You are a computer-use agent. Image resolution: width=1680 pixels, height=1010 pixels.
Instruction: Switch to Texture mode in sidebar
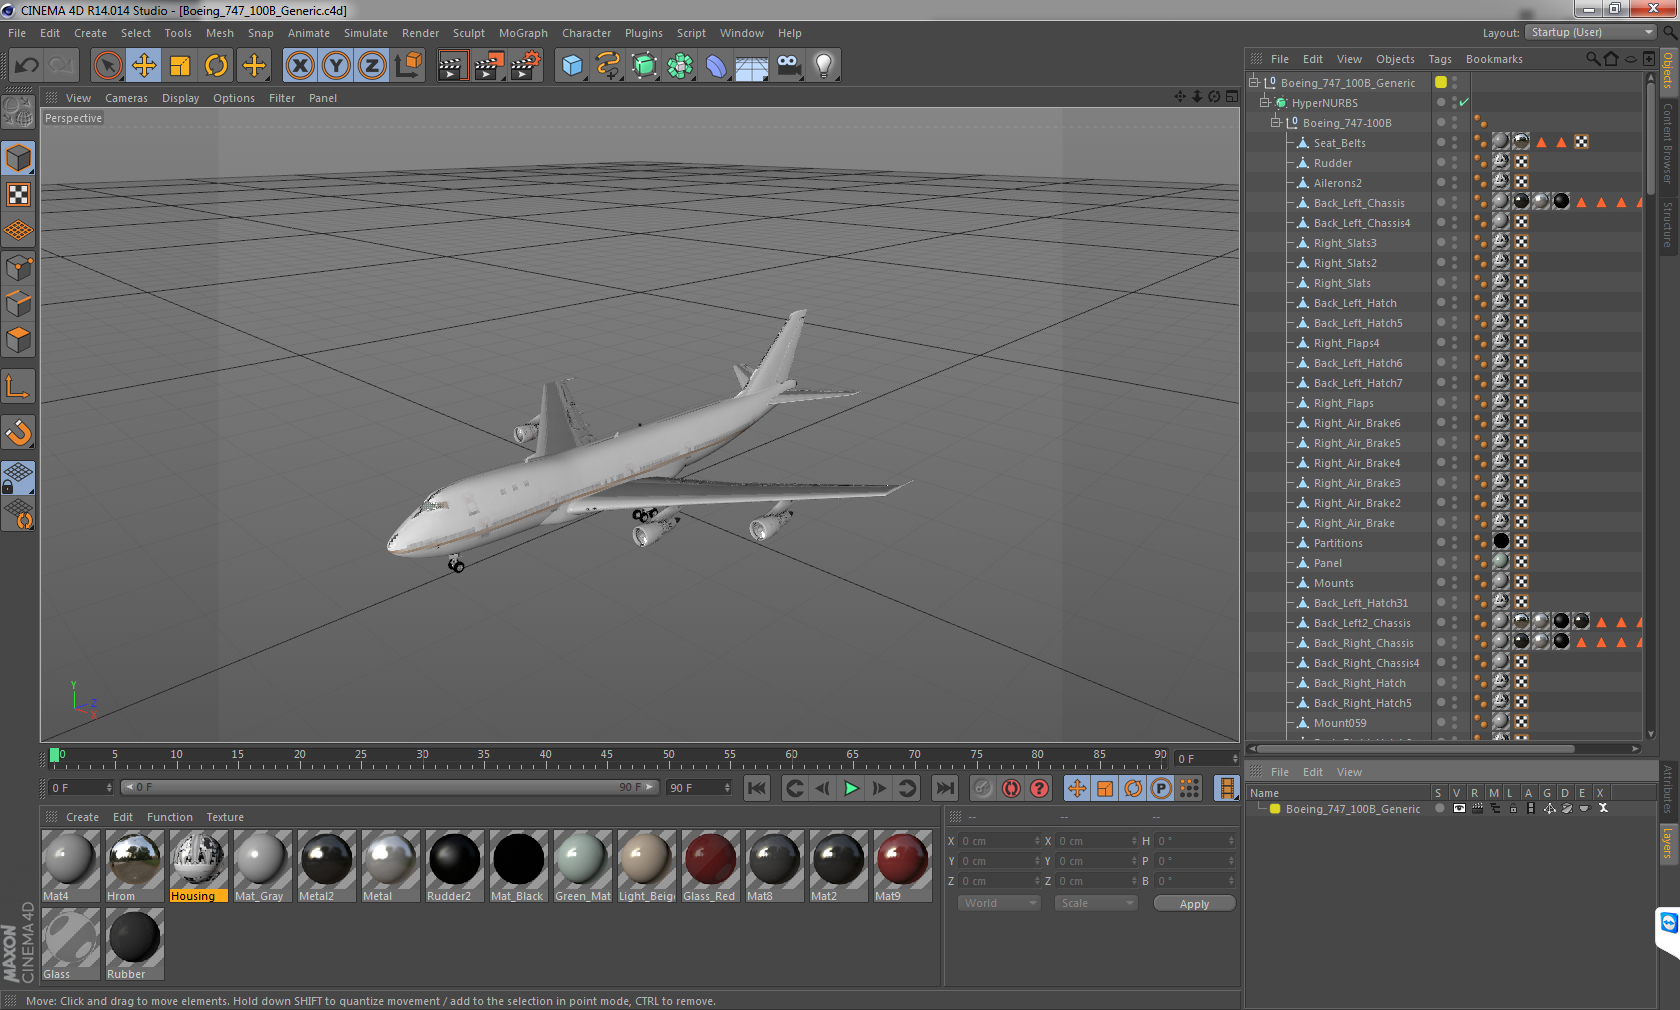(18, 194)
